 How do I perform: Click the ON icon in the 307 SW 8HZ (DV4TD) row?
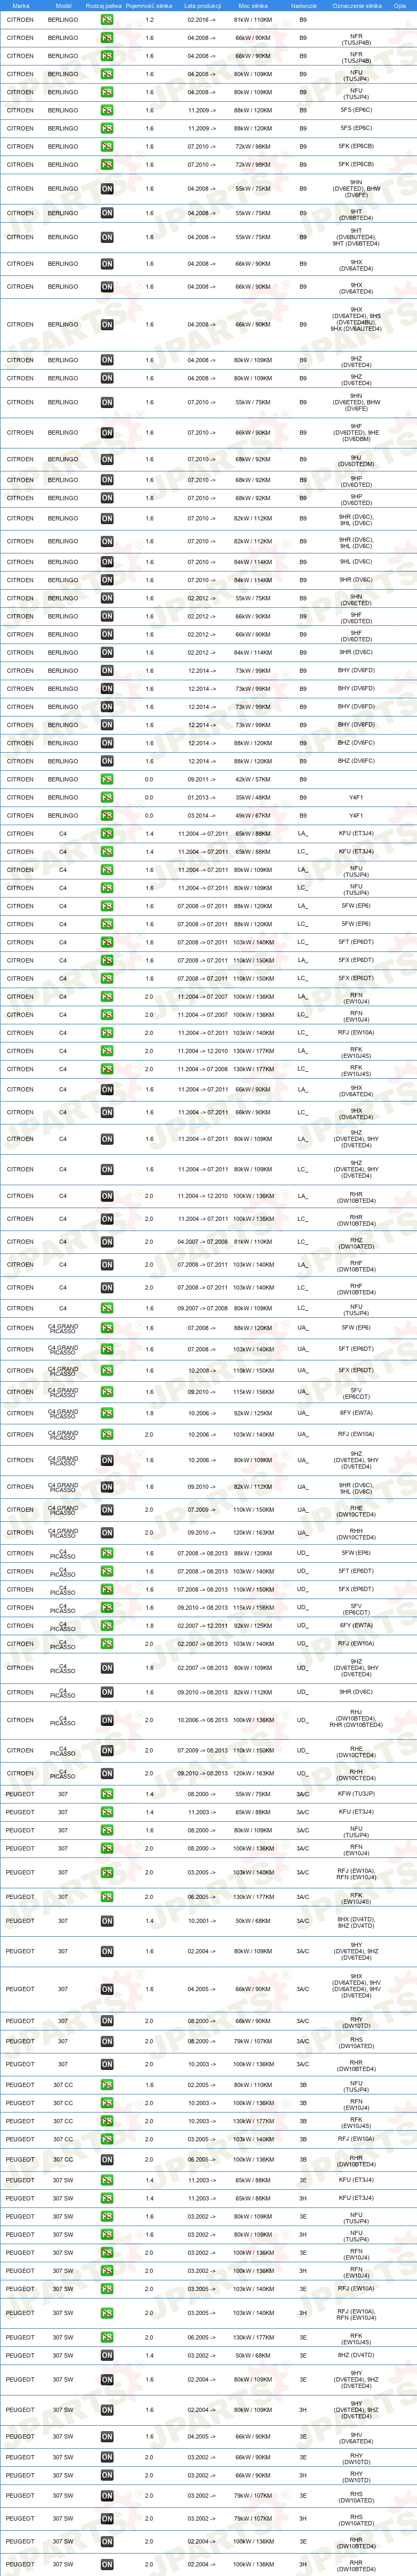coord(107,2355)
